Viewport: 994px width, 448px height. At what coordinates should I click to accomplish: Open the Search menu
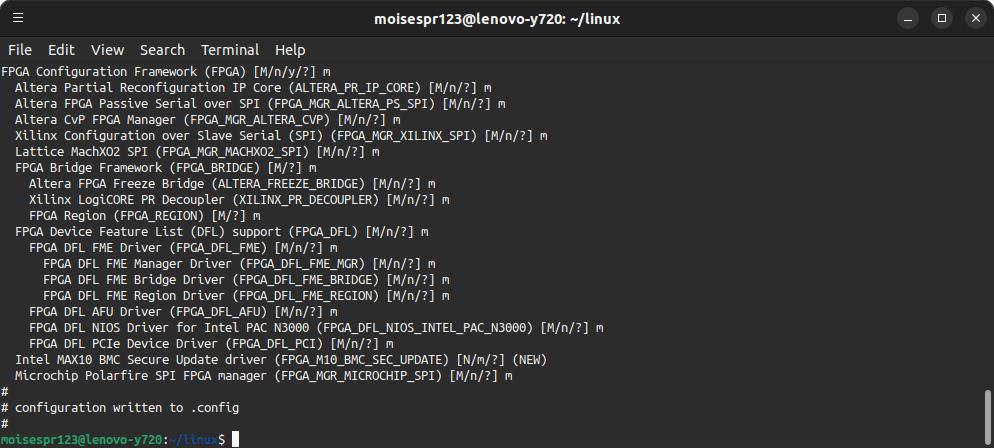(162, 50)
